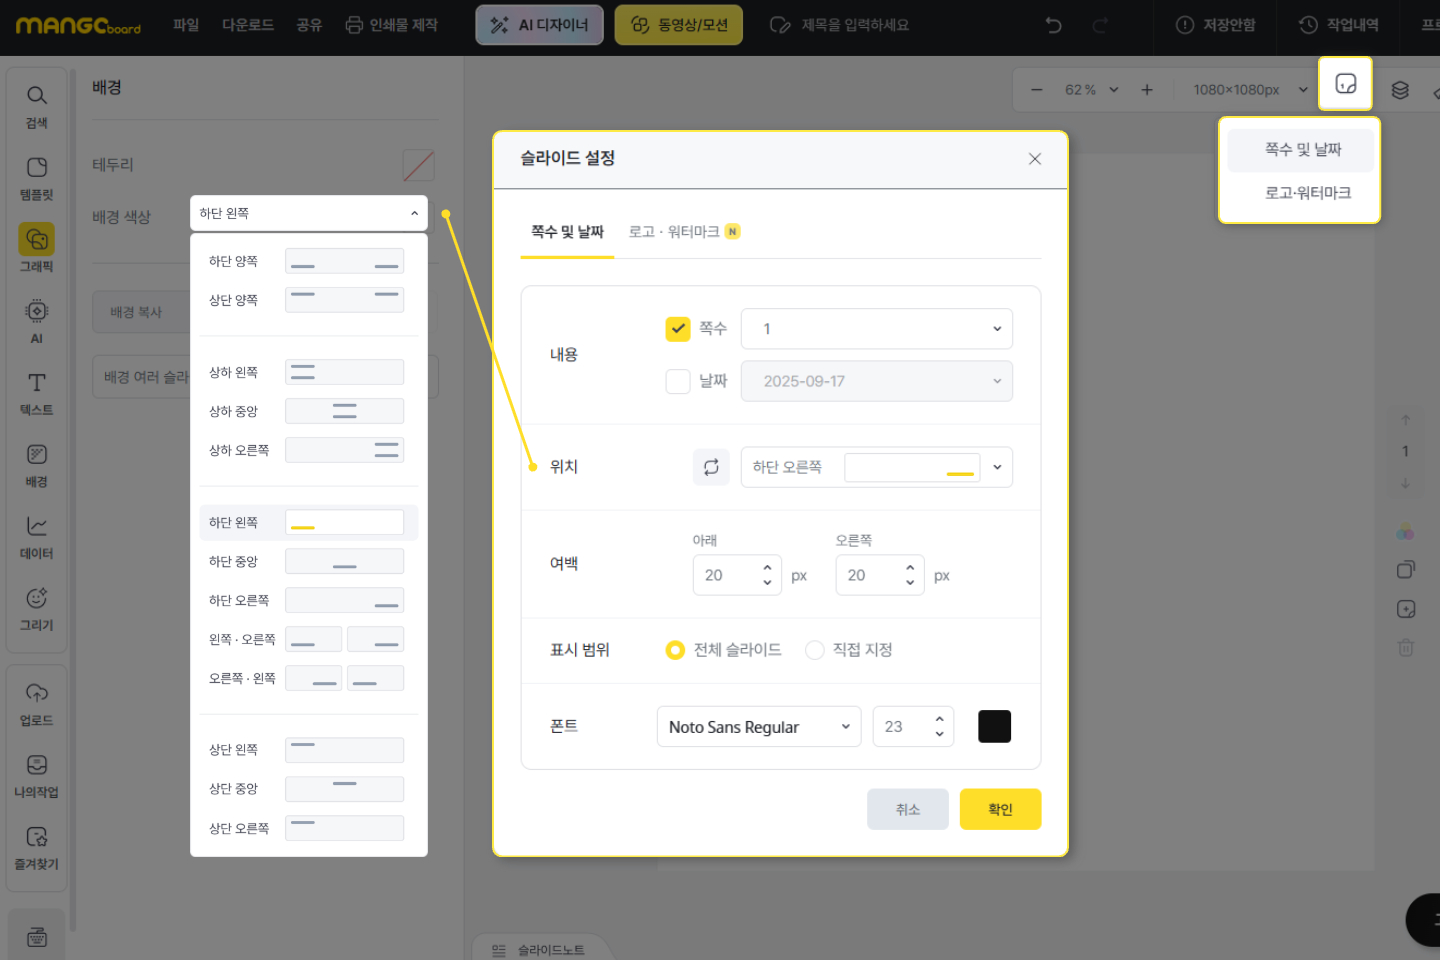Click the position swap/refresh icon beside 위치

point(711,467)
